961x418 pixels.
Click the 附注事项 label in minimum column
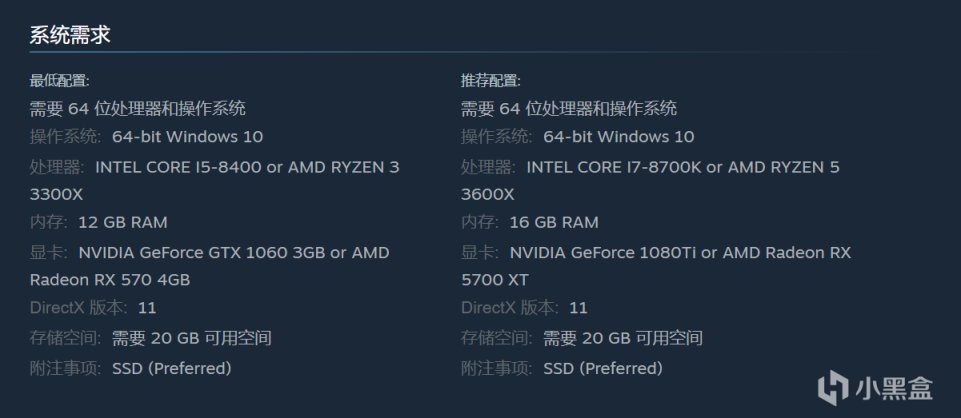66,368
